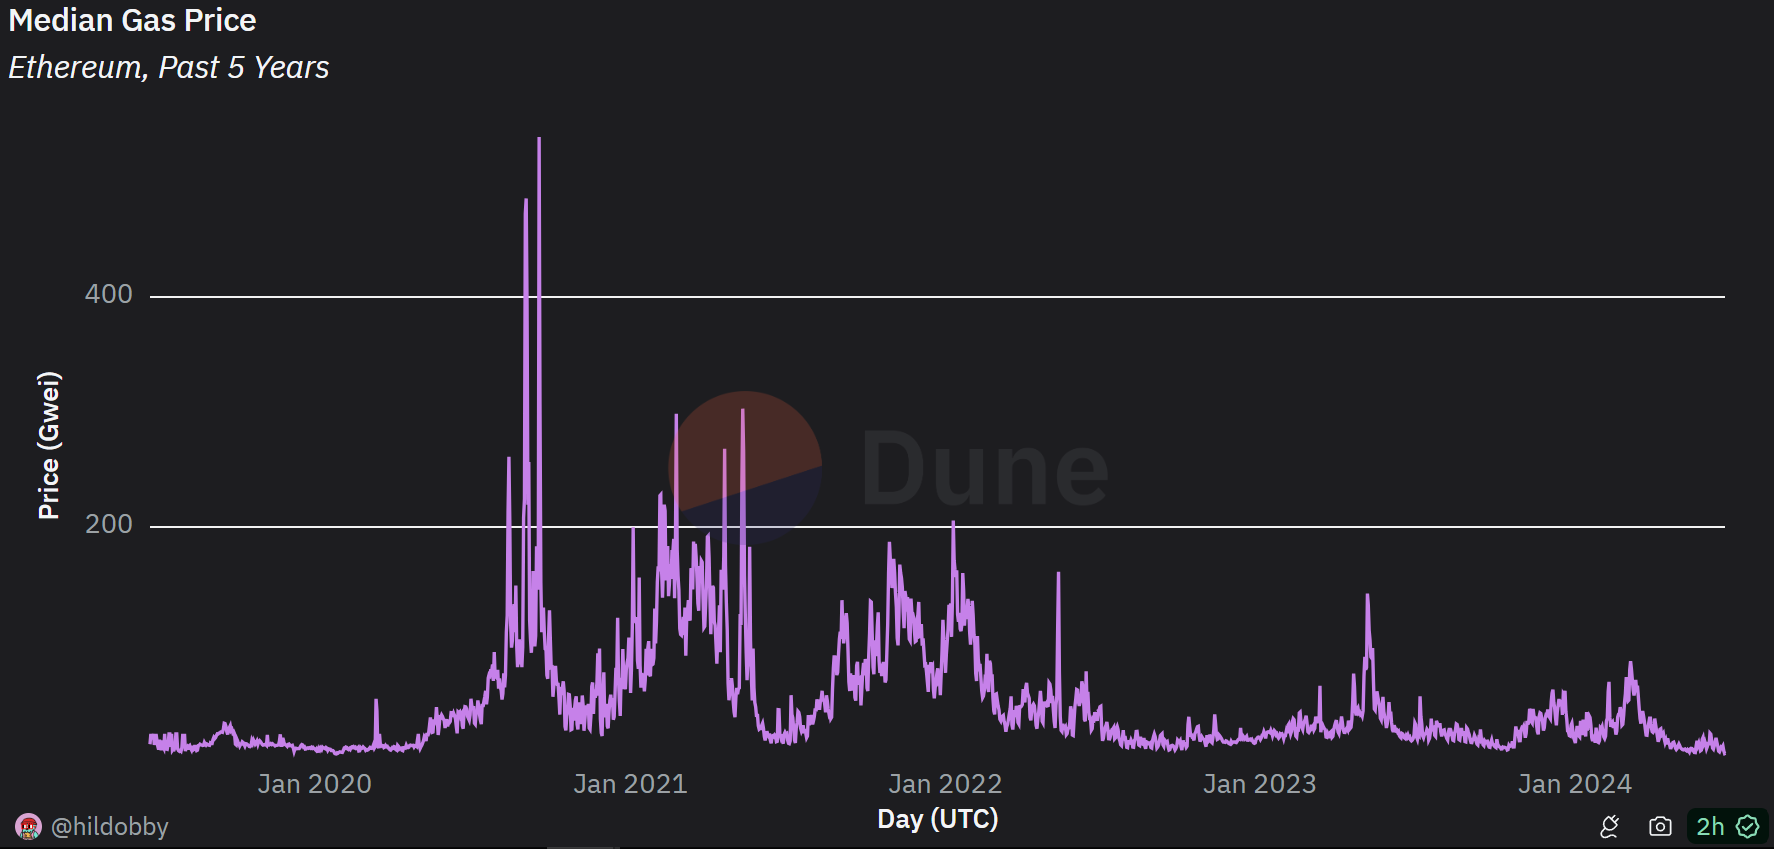1774x849 pixels.
Task: Click the Dune circle logo watermark
Action: coord(745,468)
